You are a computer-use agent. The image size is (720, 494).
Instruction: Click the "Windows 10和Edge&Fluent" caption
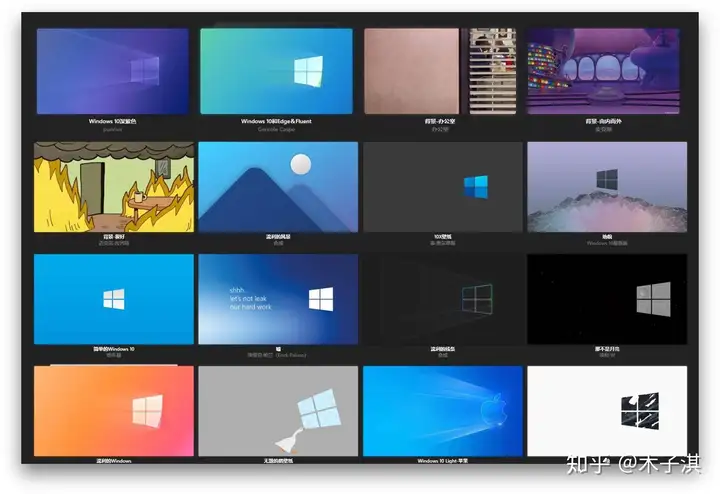click(x=276, y=121)
